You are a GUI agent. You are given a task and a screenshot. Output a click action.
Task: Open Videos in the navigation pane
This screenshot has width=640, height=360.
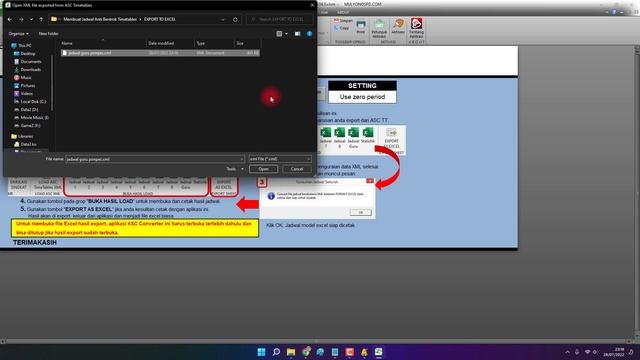(23, 93)
